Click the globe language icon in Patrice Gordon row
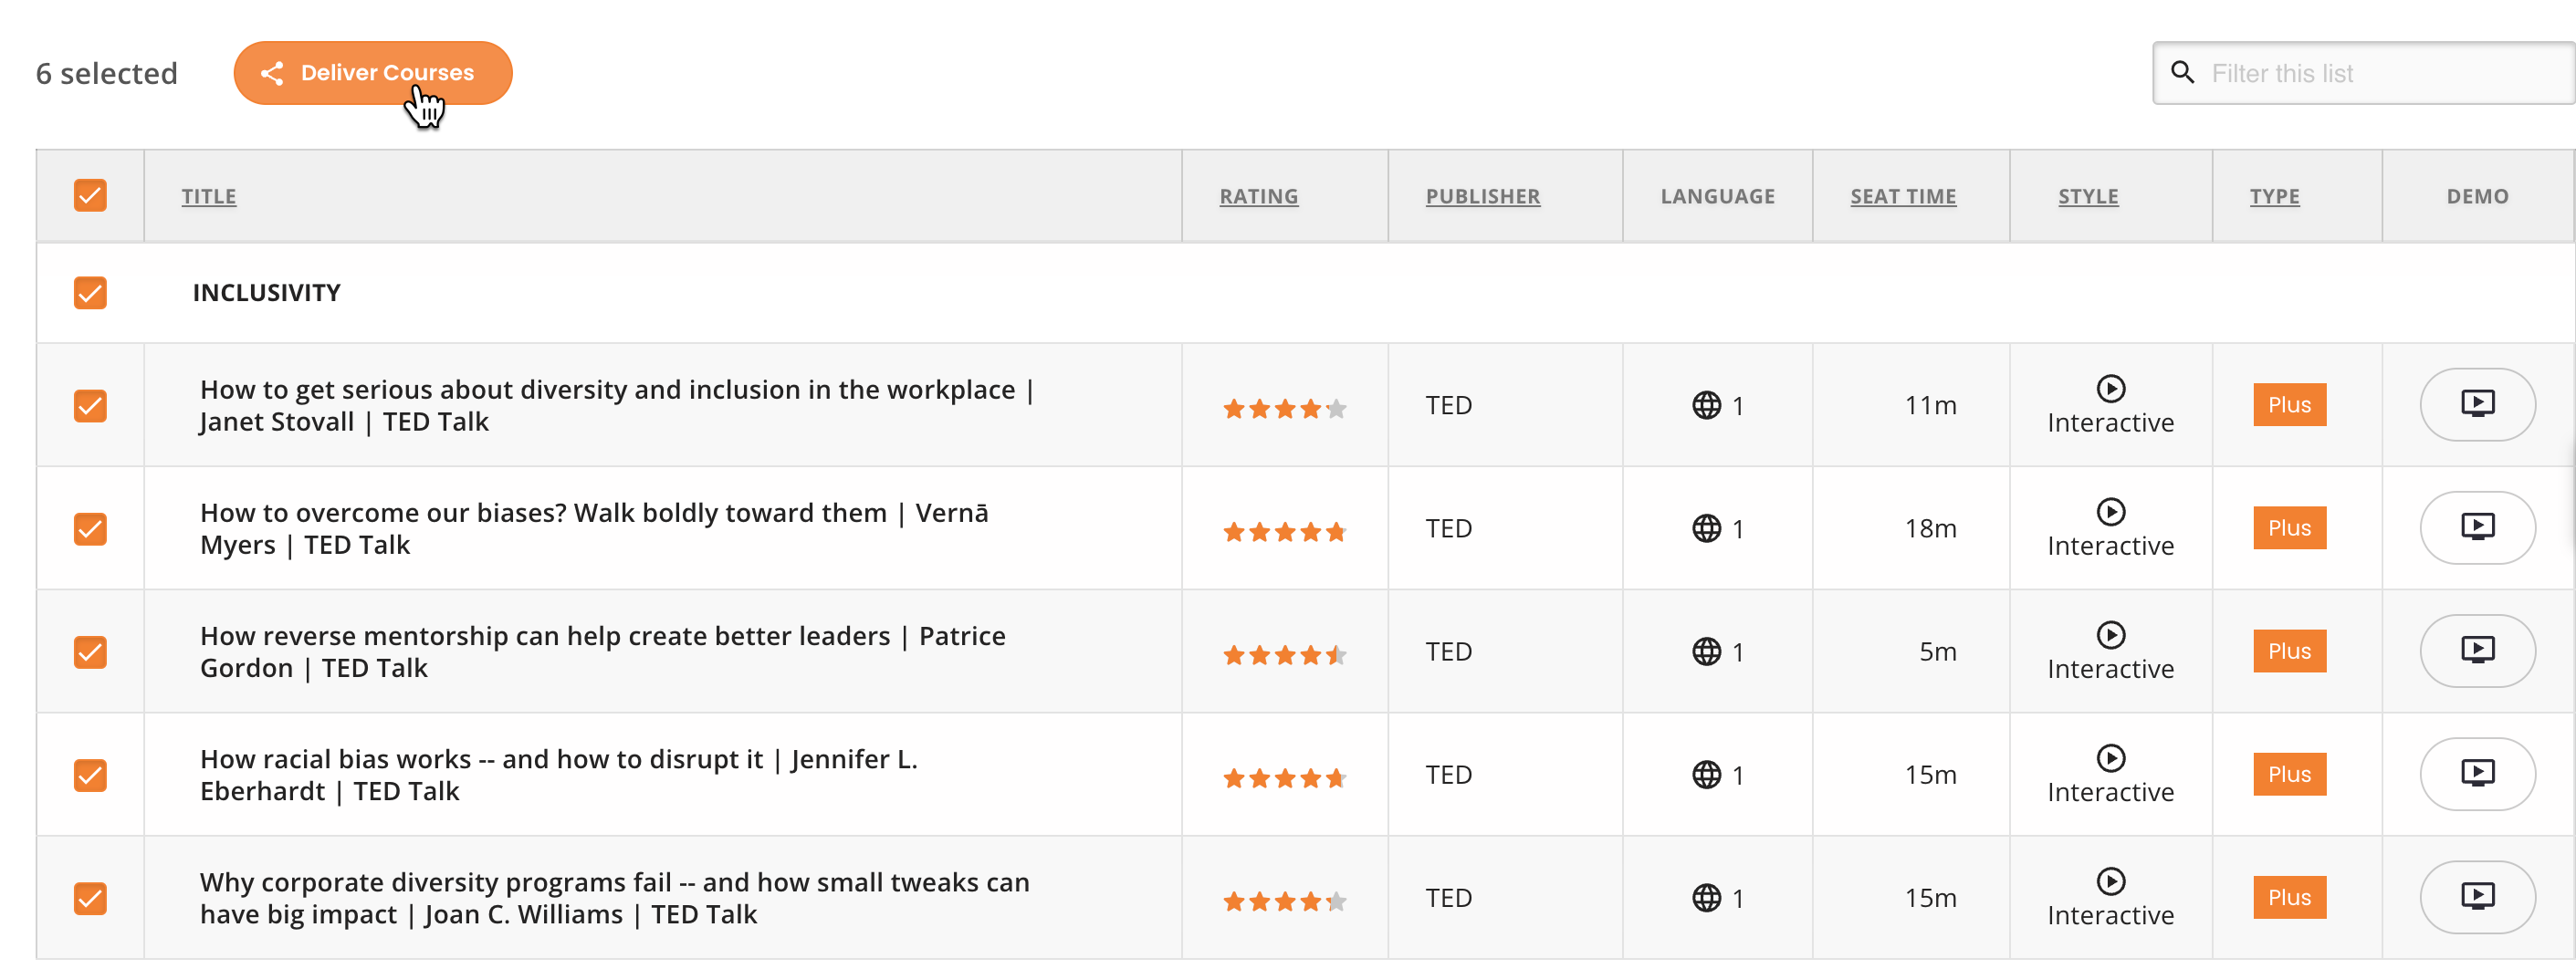 [1706, 651]
